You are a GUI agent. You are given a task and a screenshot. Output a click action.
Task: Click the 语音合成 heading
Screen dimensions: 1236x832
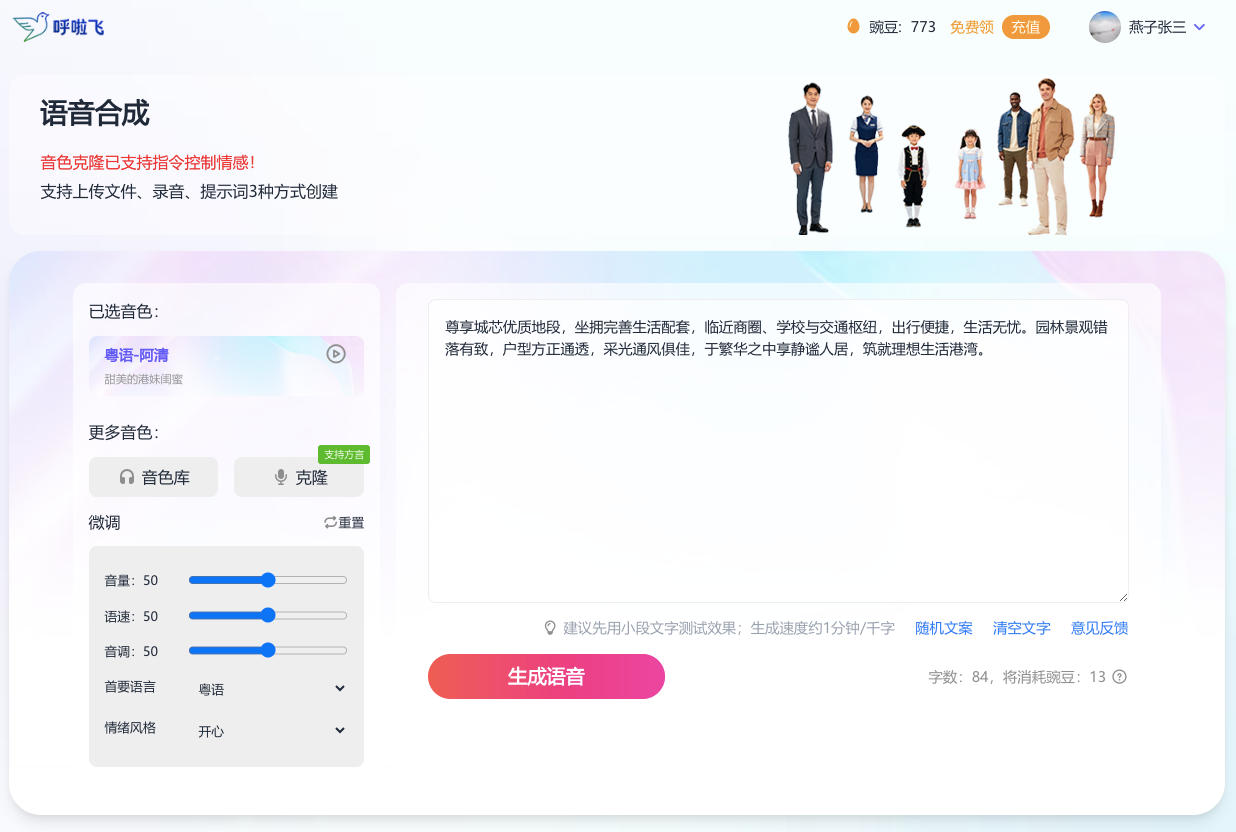[95, 113]
